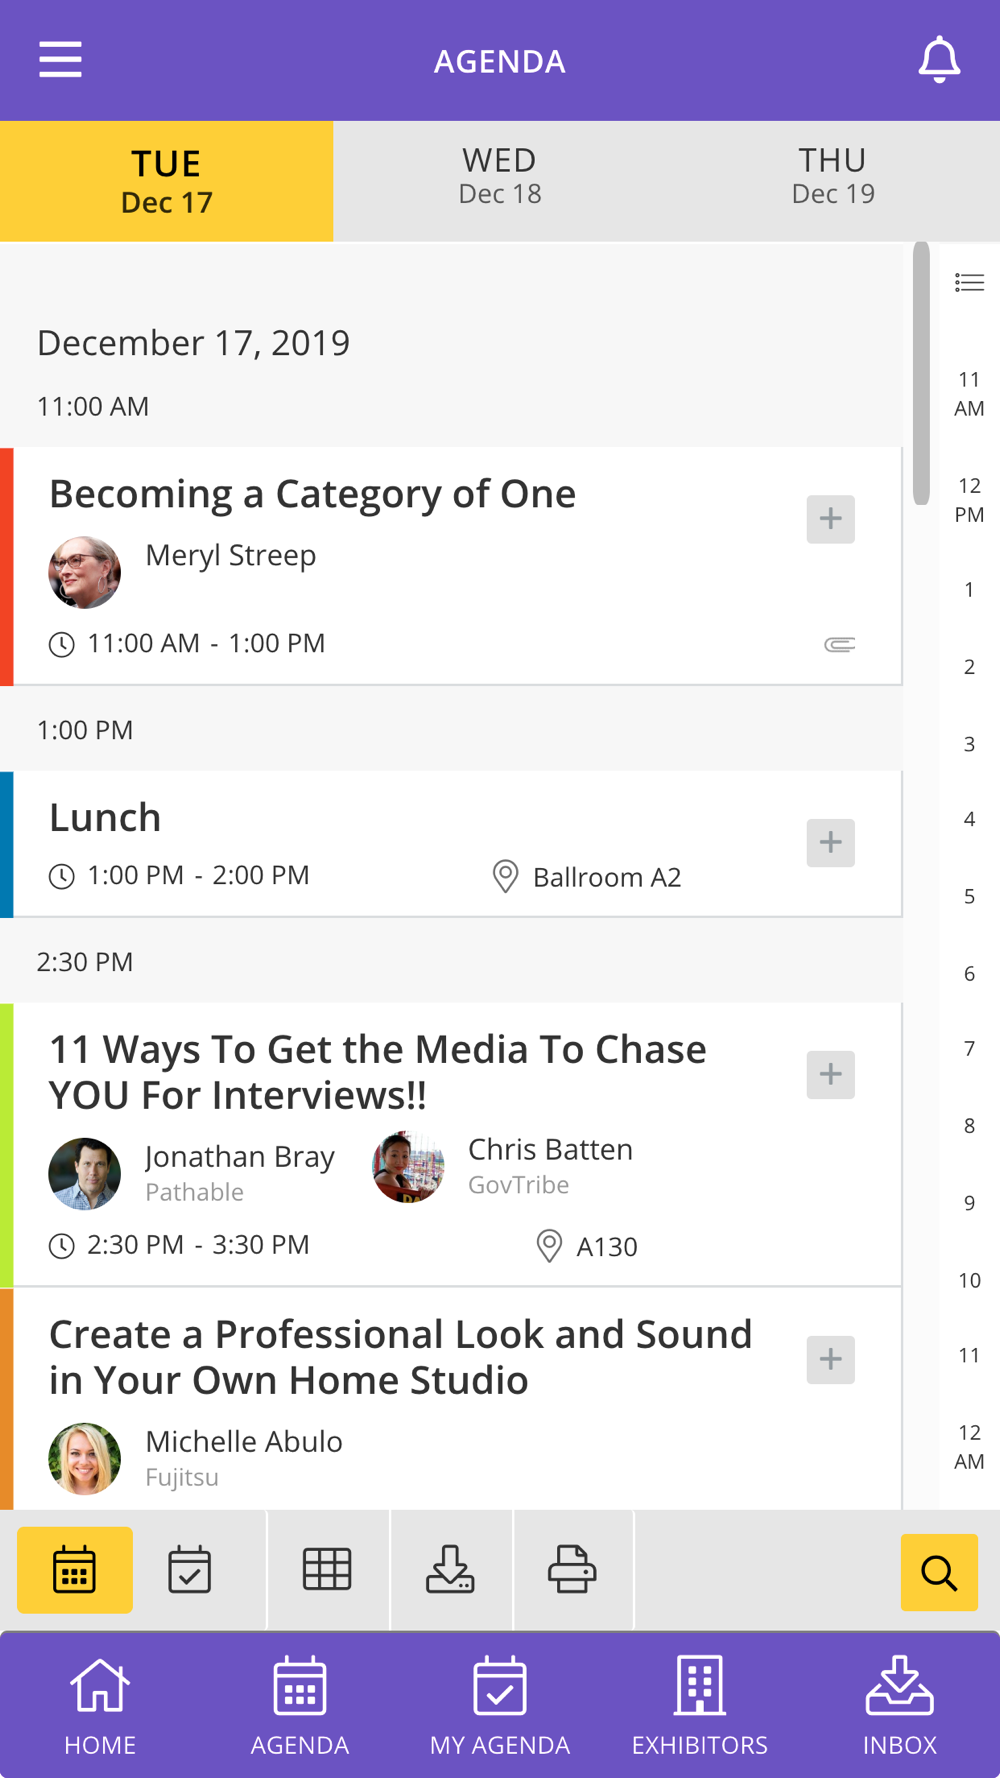Add Home Studio session to my agenda
Screen dimensions: 1000x1778
point(831,1359)
